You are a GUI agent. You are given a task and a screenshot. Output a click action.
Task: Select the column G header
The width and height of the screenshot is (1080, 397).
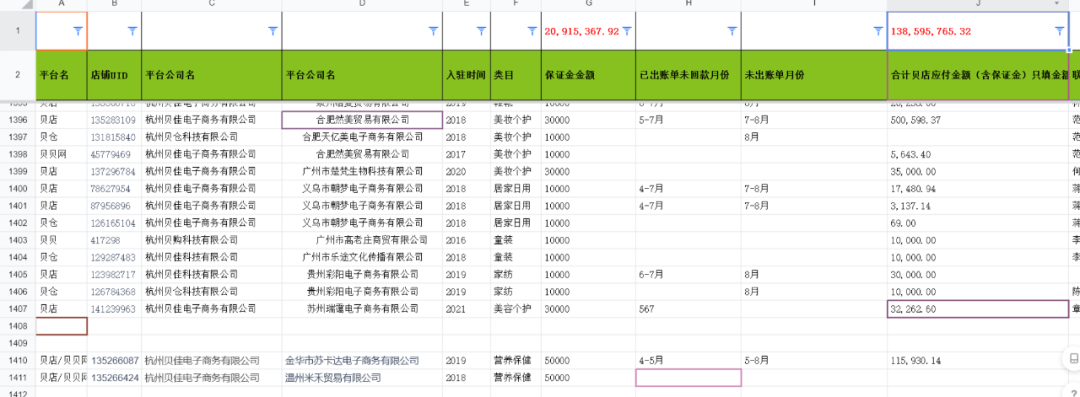click(x=588, y=3)
